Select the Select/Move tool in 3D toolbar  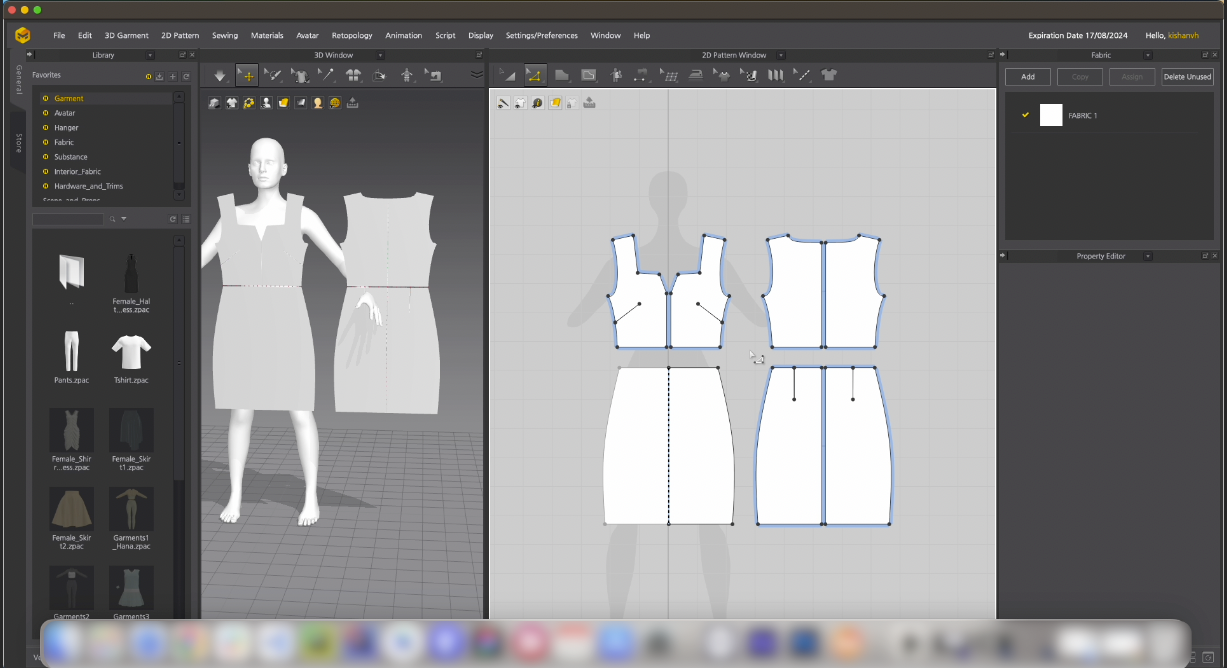tap(247, 75)
